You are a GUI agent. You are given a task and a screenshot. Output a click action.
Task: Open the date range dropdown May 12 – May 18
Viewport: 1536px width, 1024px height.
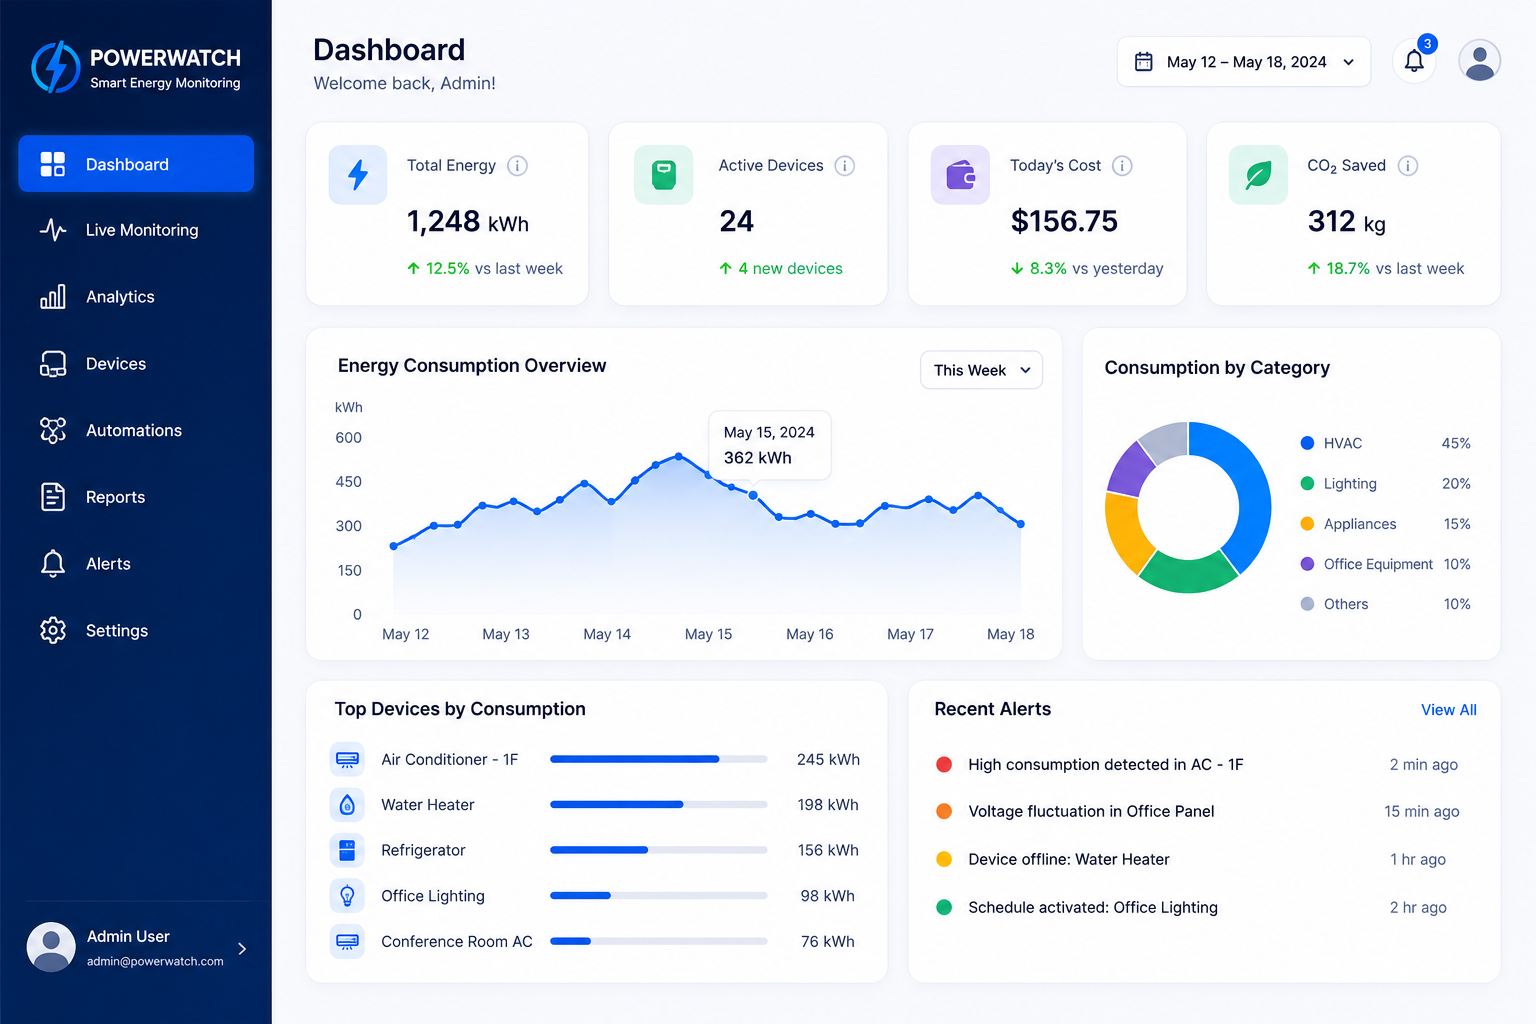[x=1244, y=62]
